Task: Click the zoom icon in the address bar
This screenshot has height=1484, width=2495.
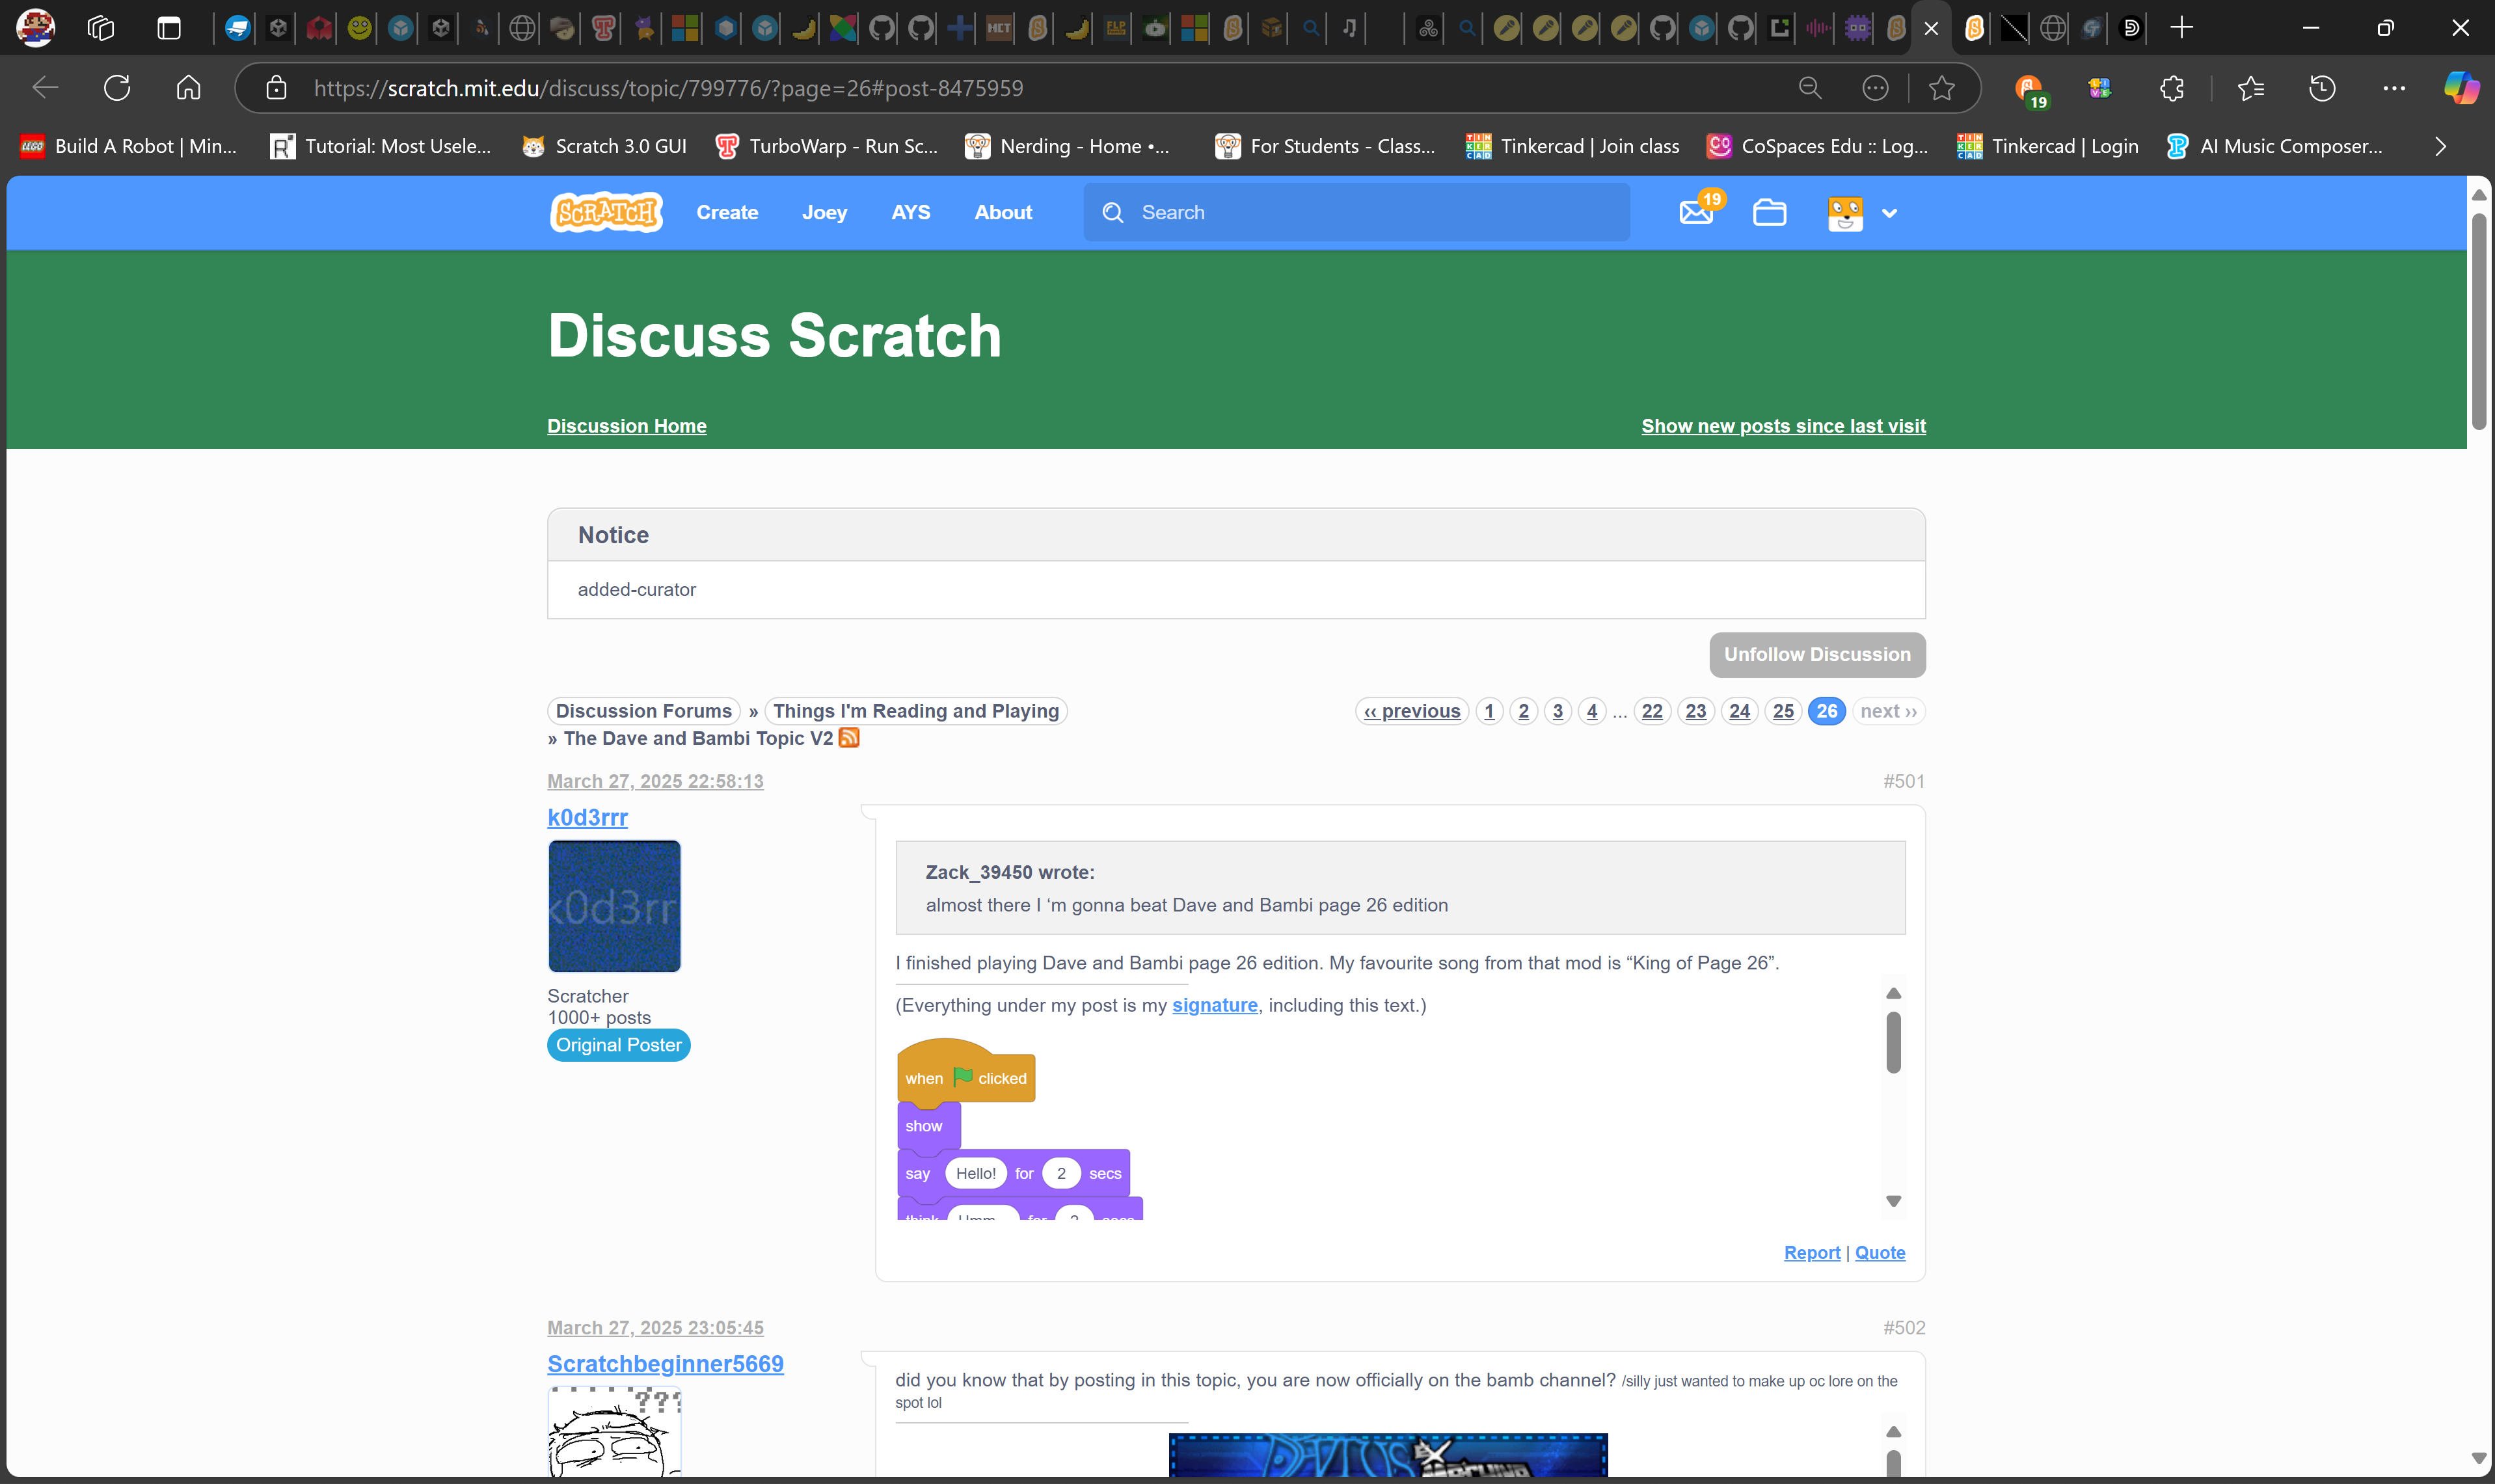Action: click(x=1810, y=88)
